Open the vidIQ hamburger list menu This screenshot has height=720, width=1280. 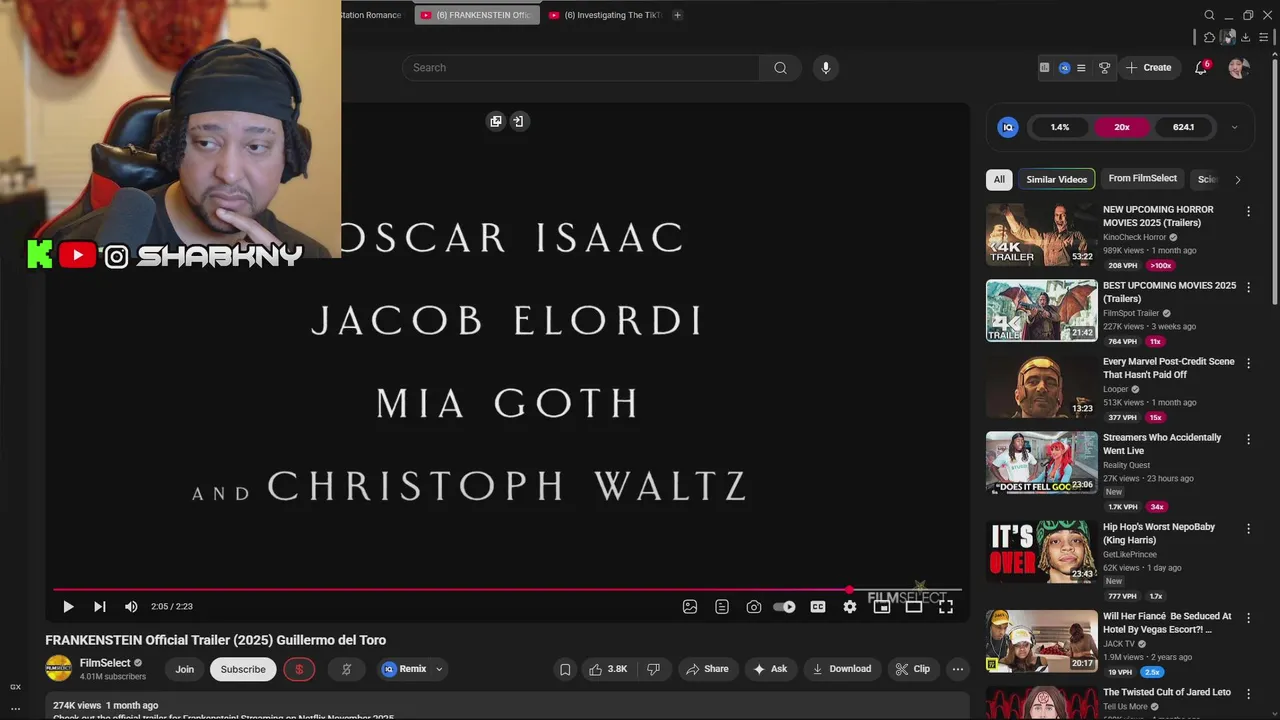pyautogui.click(x=1081, y=68)
